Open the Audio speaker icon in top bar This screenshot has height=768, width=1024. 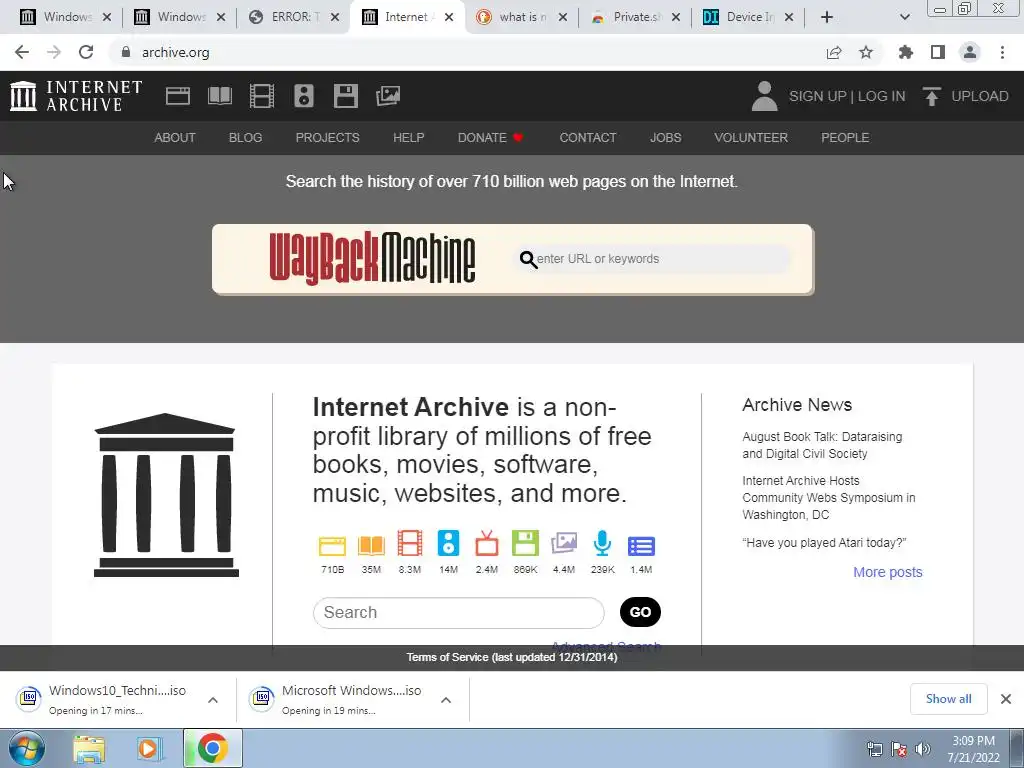(x=304, y=96)
